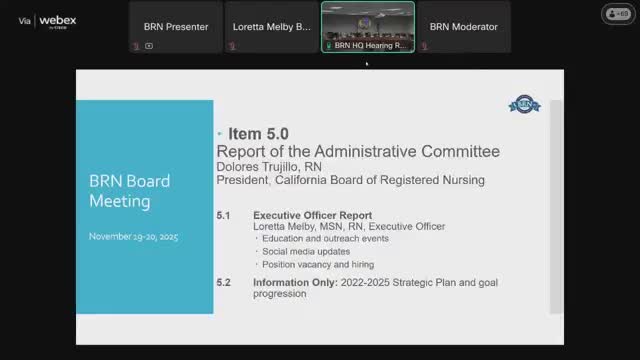Click the BRN seal logo on slide
Screen dimensions: 640x360
point(524,104)
